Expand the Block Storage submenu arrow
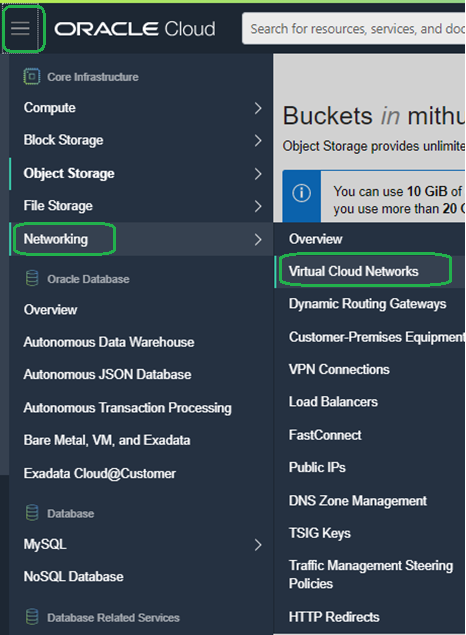466x635 pixels. [x=258, y=141]
